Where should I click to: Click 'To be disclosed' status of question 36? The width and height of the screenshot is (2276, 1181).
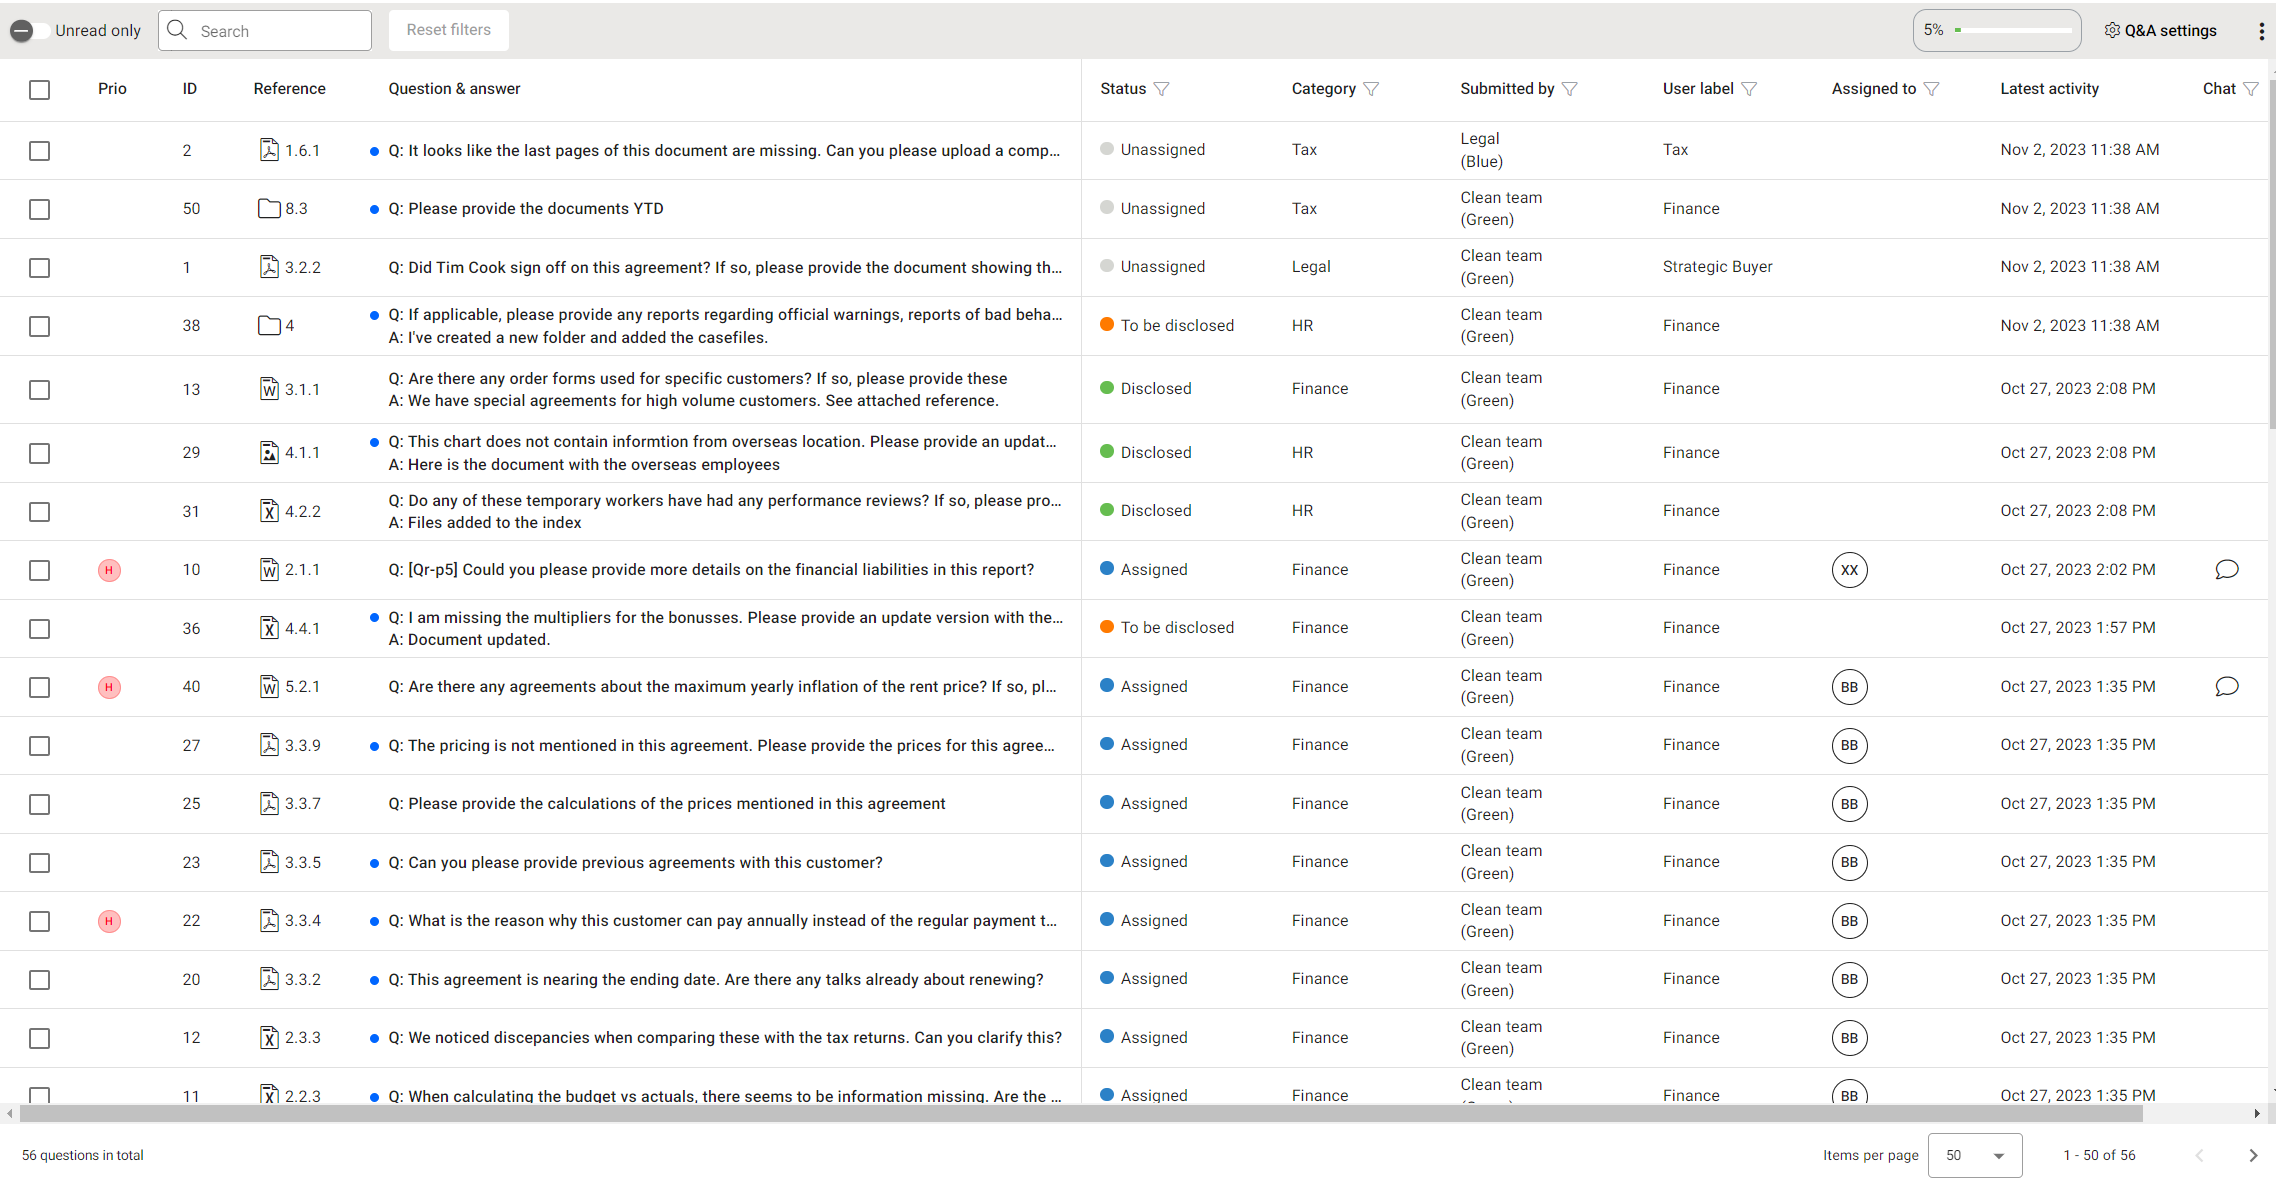point(1167,628)
